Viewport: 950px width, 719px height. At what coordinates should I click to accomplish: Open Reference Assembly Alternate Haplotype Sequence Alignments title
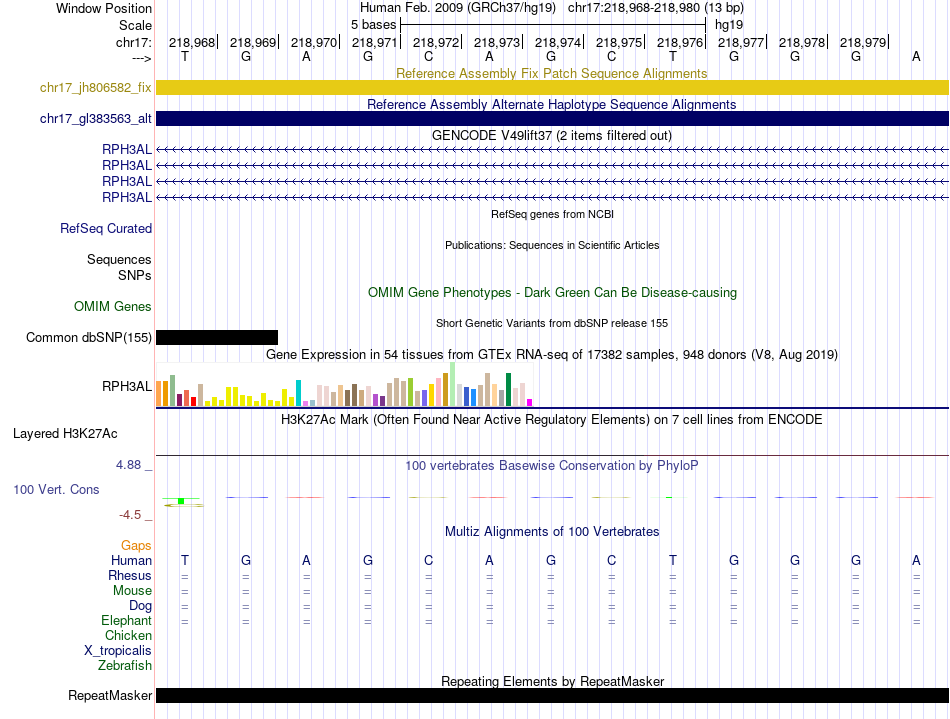coord(551,104)
